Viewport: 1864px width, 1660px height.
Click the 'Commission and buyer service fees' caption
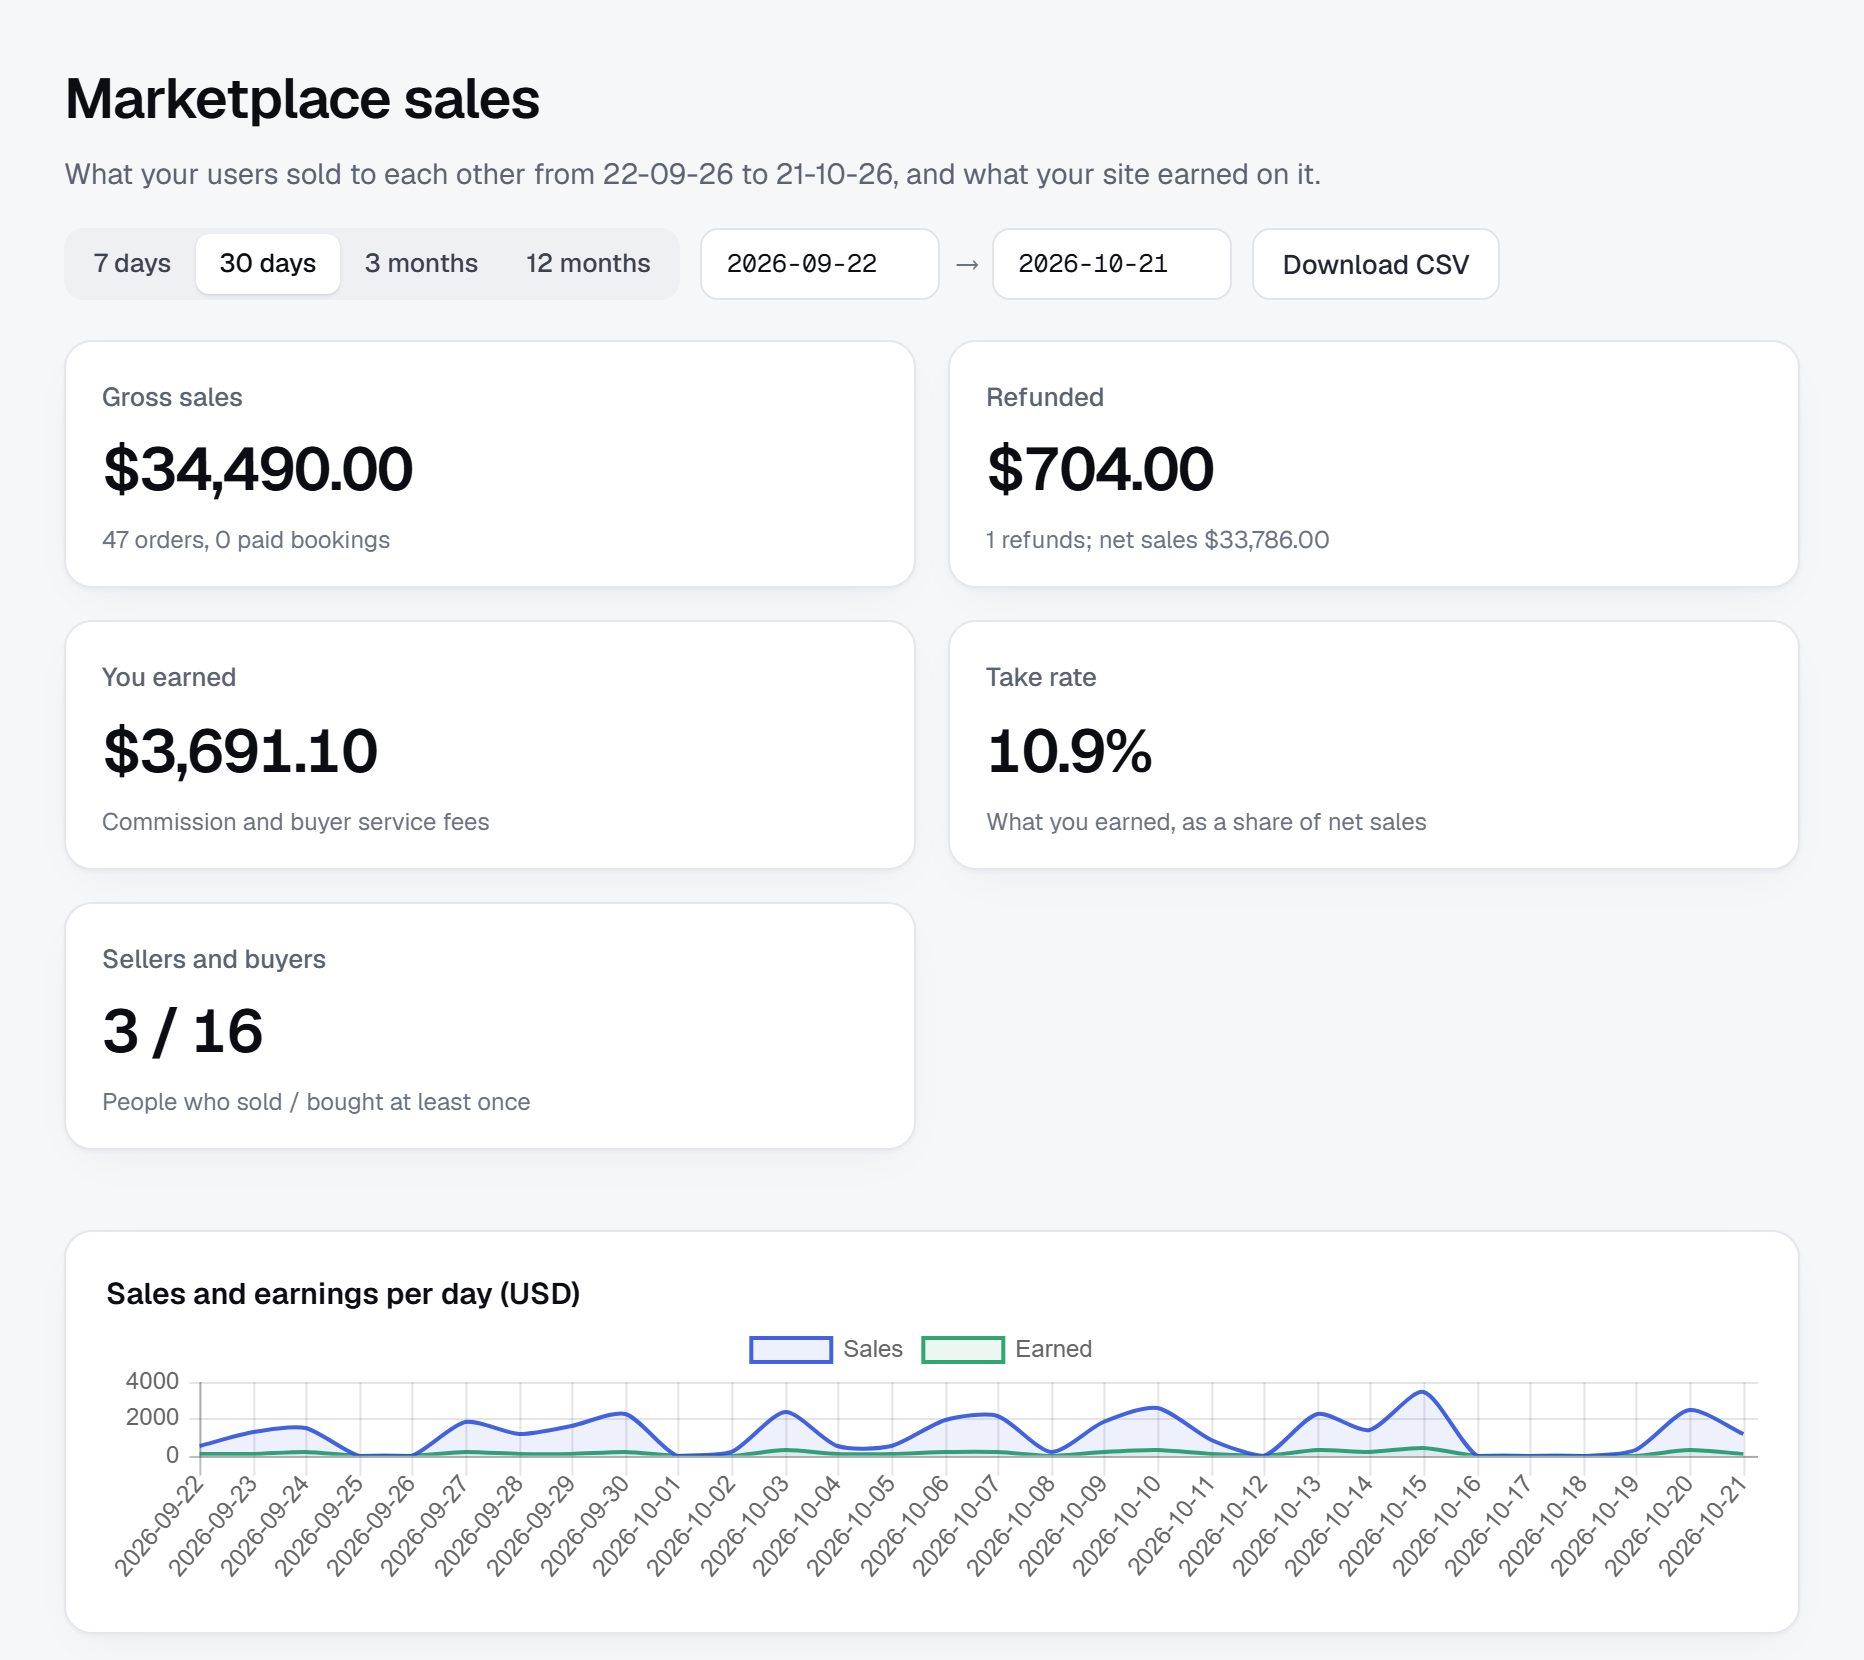pos(296,822)
